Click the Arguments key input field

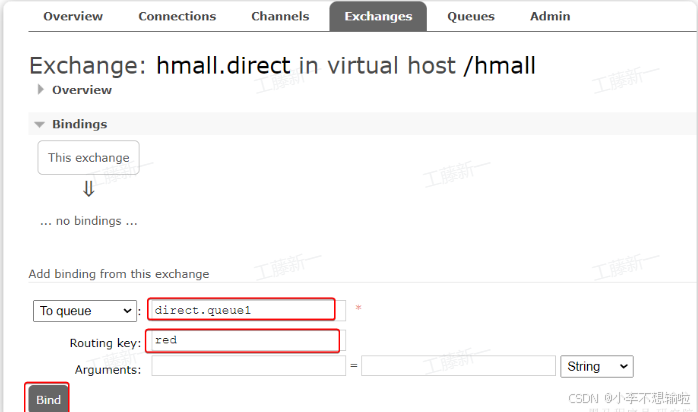[x=248, y=366]
